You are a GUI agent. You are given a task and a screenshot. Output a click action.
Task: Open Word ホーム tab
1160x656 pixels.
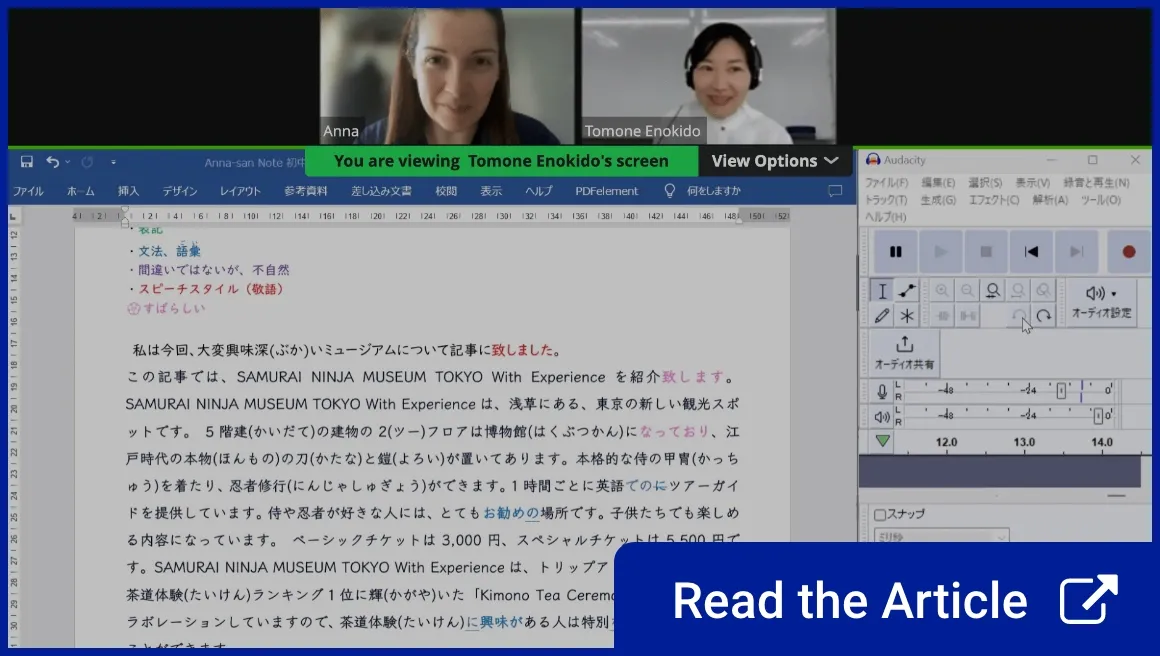click(x=81, y=191)
